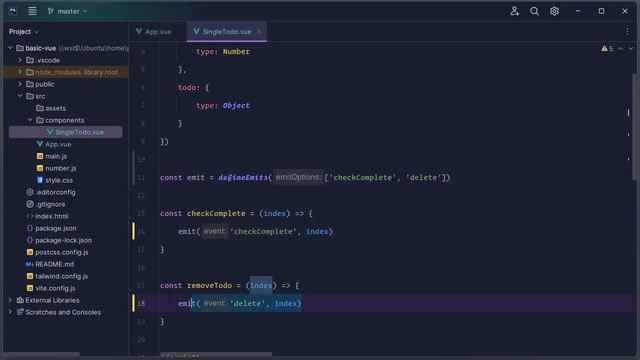Viewport: 640px width, 360px height.
Task: Open Search Everywhere magnifier icon
Action: coord(534,11)
